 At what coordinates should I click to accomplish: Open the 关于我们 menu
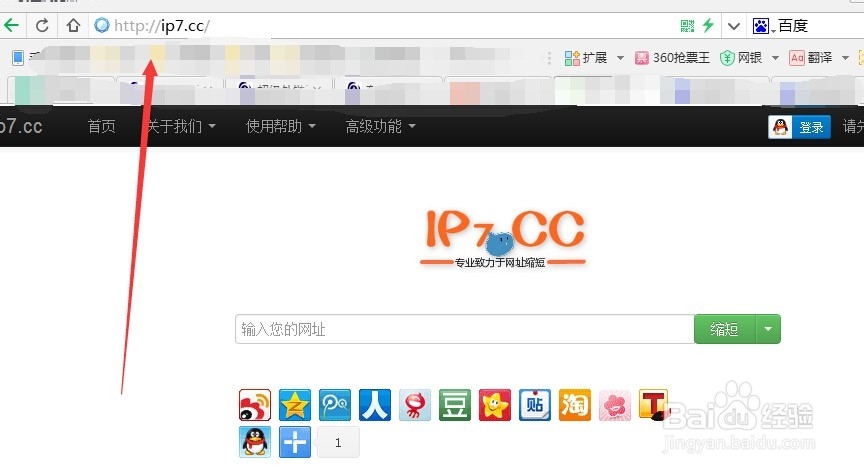point(181,126)
